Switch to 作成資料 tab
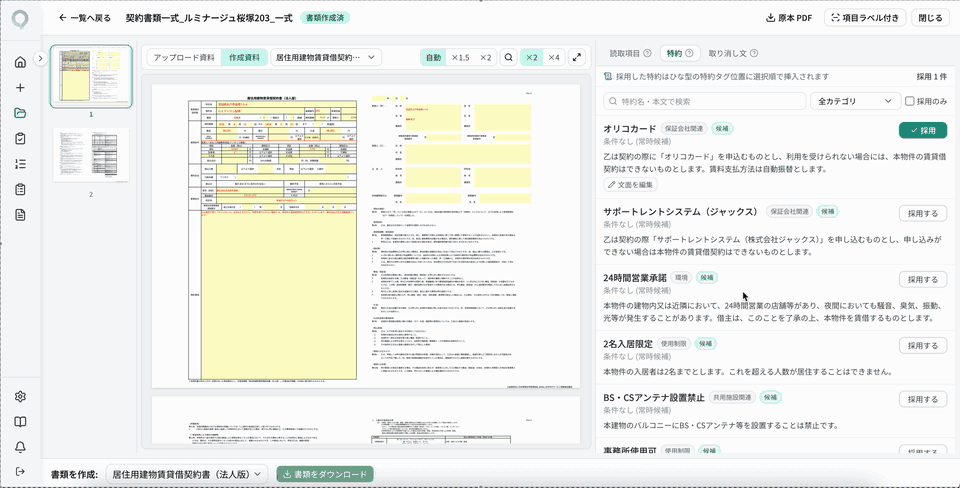 [x=244, y=58]
